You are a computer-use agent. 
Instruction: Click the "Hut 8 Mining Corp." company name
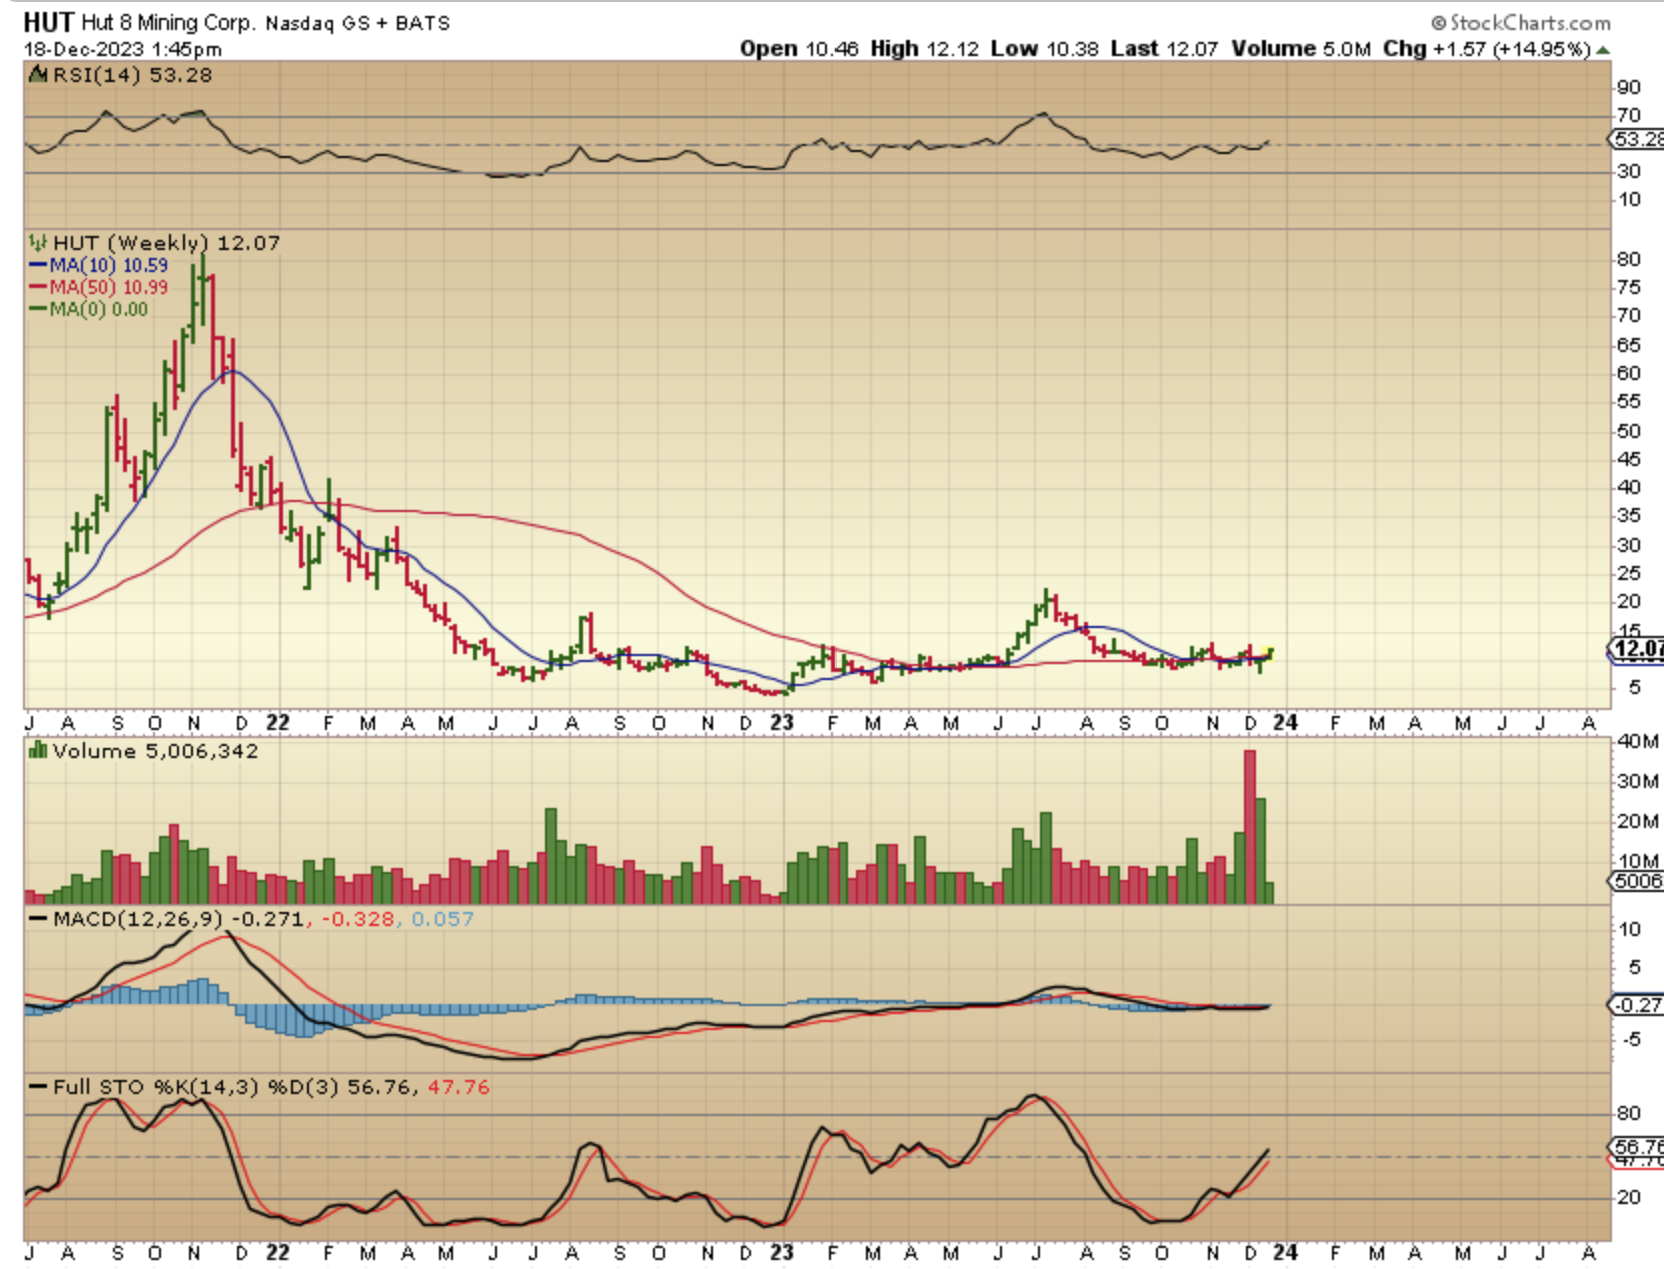click(x=167, y=22)
